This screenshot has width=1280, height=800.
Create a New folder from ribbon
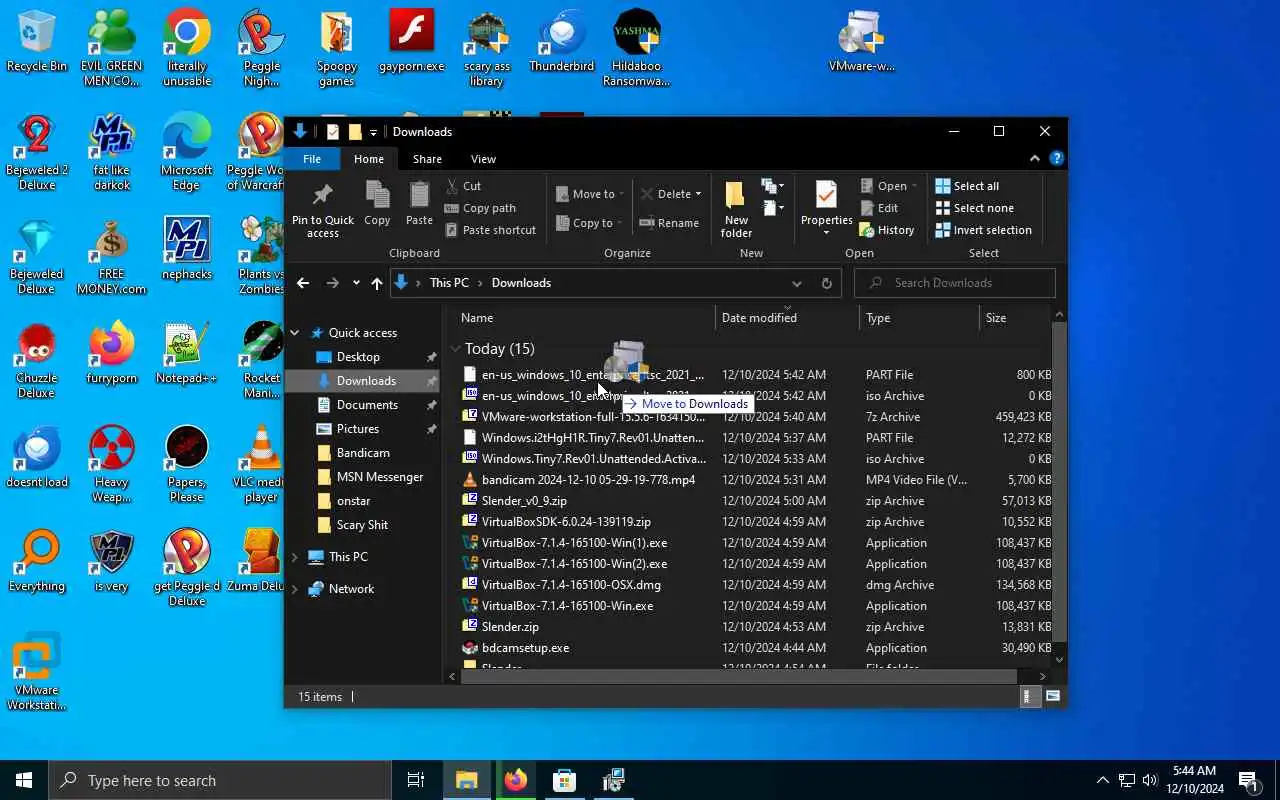coord(736,210)
